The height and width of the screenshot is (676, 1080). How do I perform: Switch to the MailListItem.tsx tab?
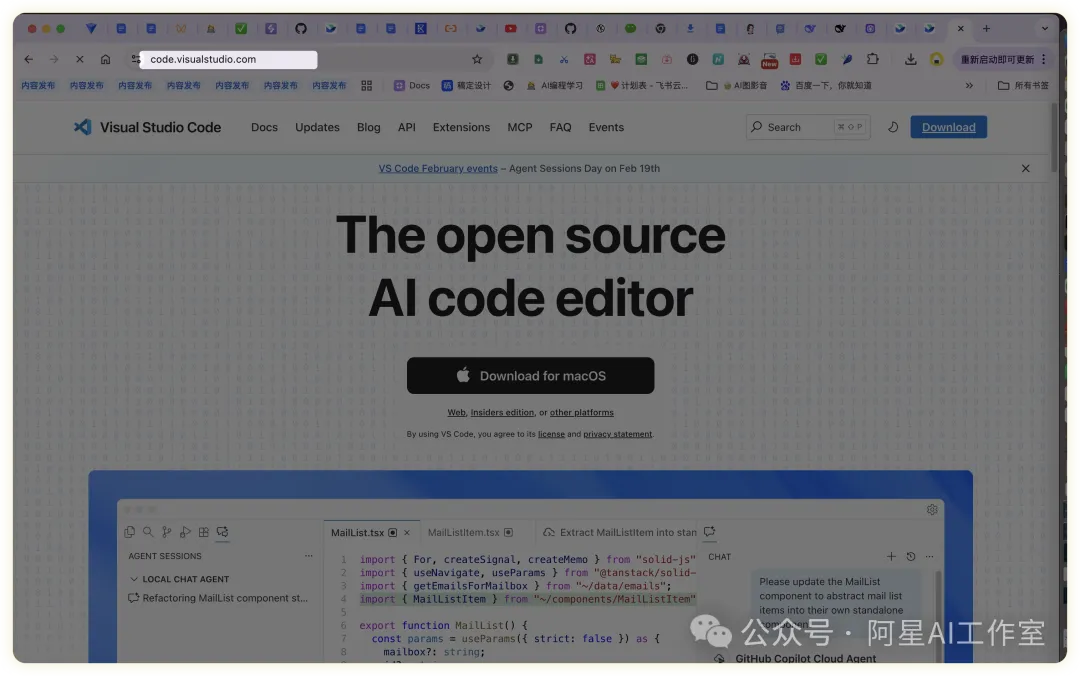[x=463, y=532]
